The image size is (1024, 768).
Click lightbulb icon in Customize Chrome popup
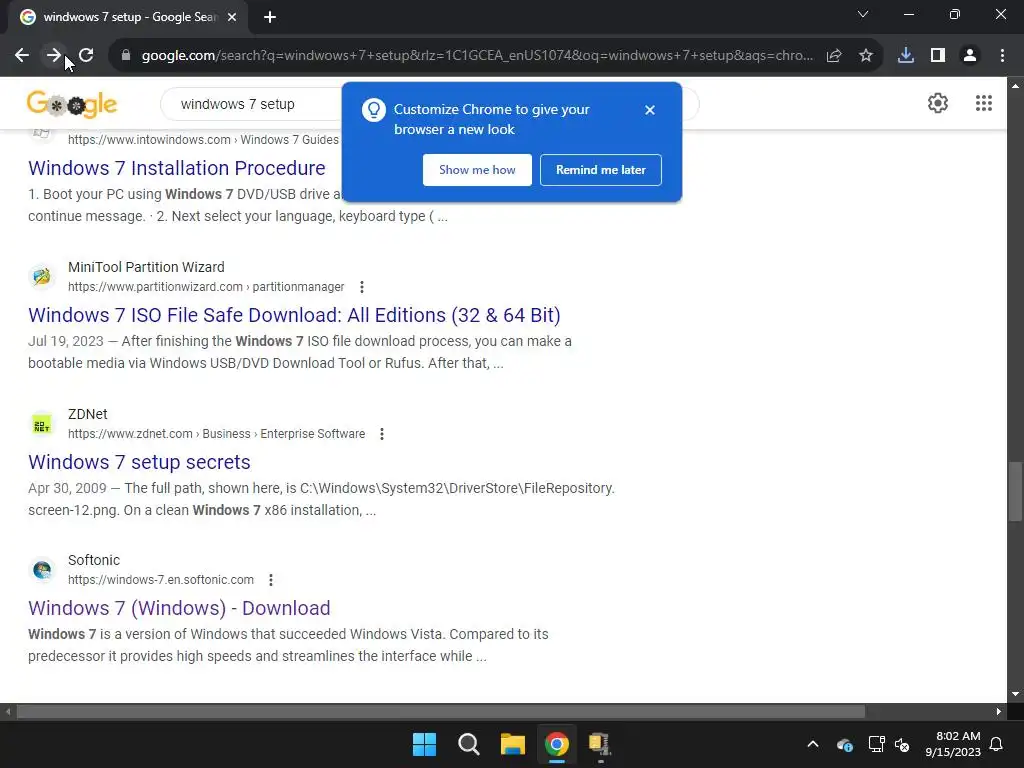click(374, 110)
